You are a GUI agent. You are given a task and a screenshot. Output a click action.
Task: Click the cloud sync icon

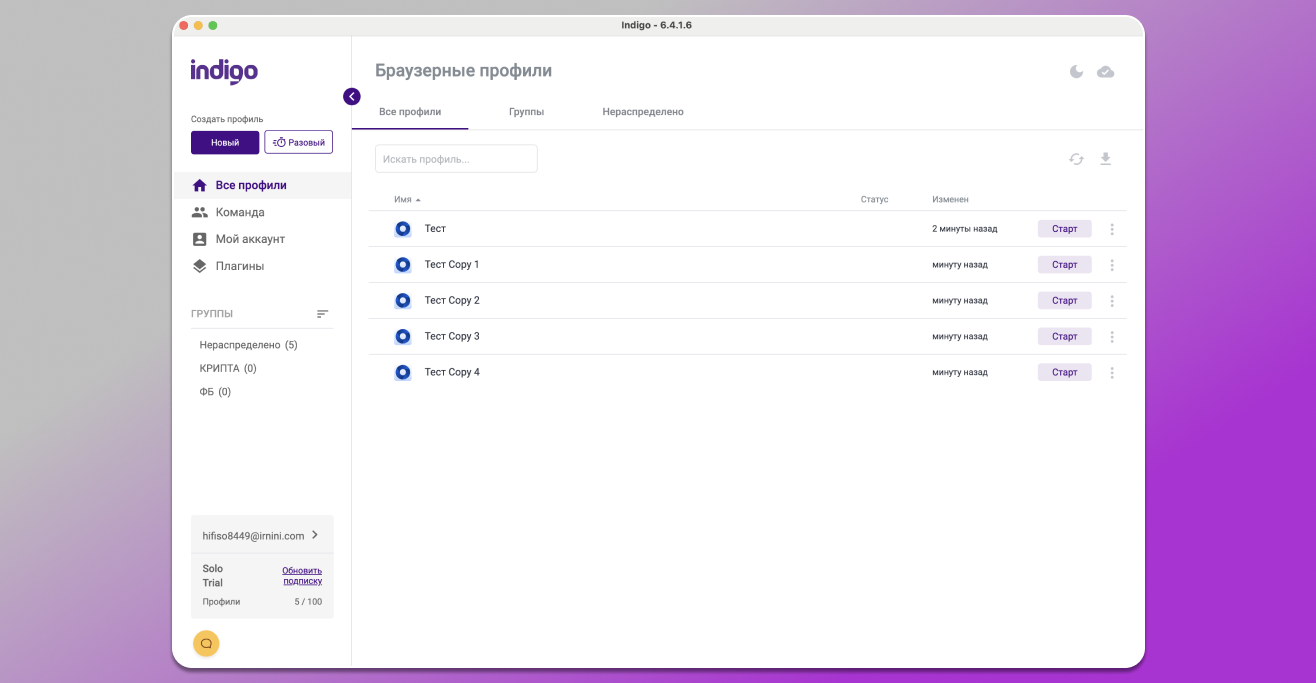[1105, 72]
